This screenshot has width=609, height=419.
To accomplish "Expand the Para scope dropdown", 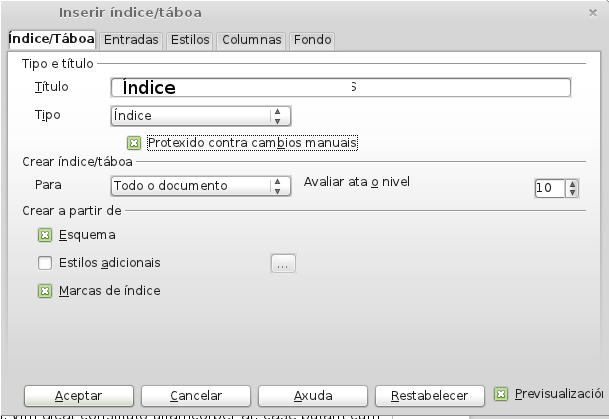I will click(280, 185).
